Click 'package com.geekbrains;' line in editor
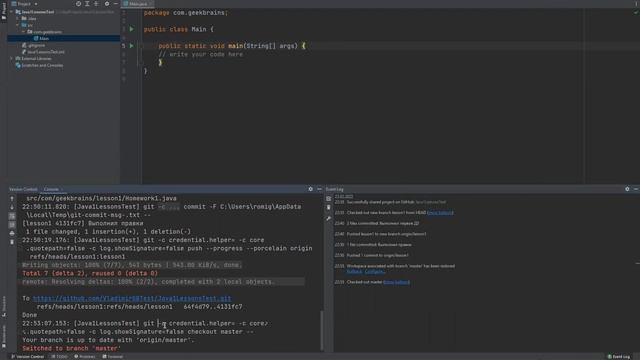Image resolution: width=640 pixels, height=360 pixels. point(186,13)
